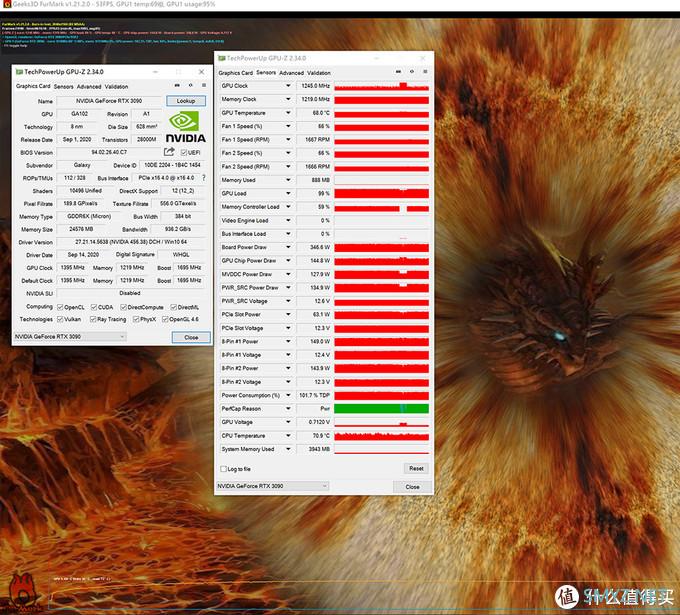Click the Bus Interface question mark icon

click(x=204, y=178)
